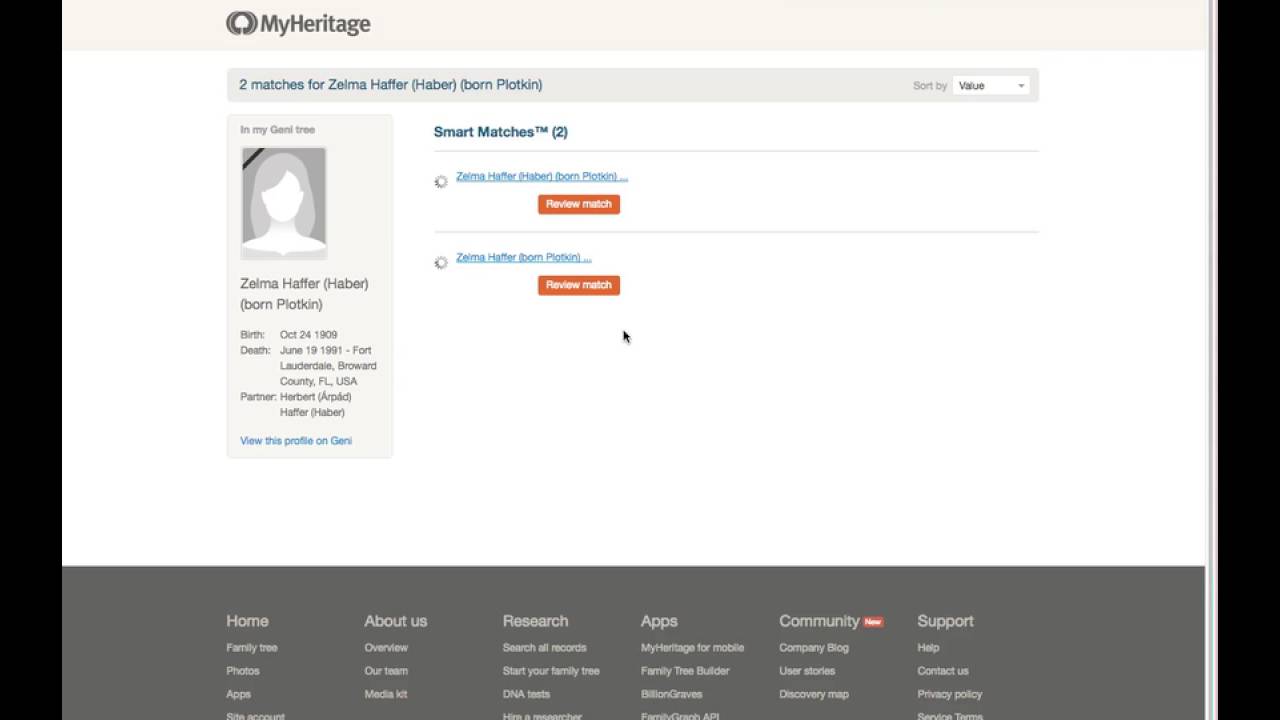The width and height of the screenshot is (1280, 720).
Task: Open footer 'Discovery map' link
Action: [814, 694]
